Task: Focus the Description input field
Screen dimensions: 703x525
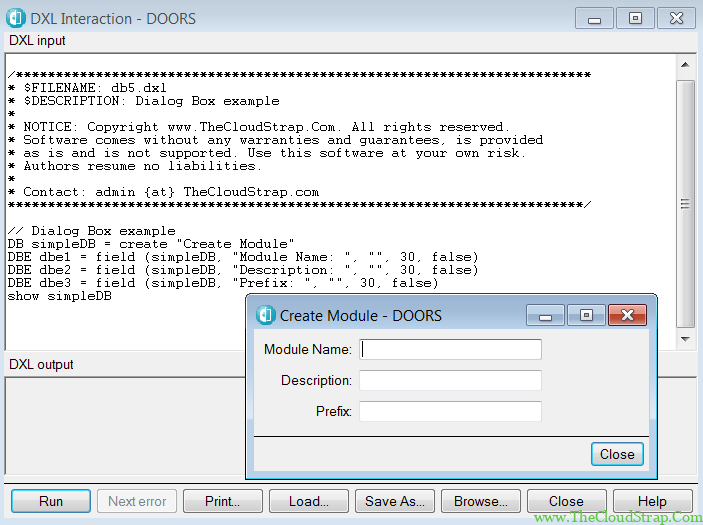Action: 450,380
